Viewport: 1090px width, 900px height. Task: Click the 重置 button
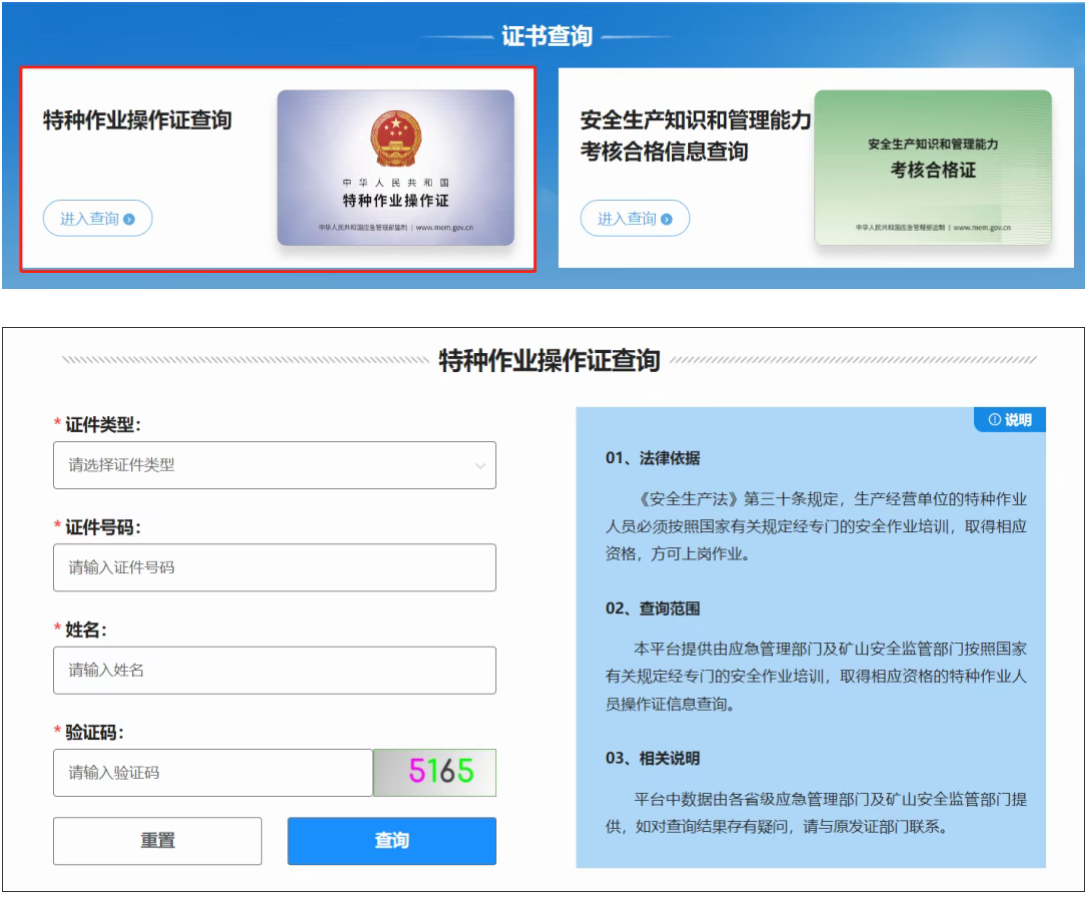pyautogui.click(x=157, y=841)
